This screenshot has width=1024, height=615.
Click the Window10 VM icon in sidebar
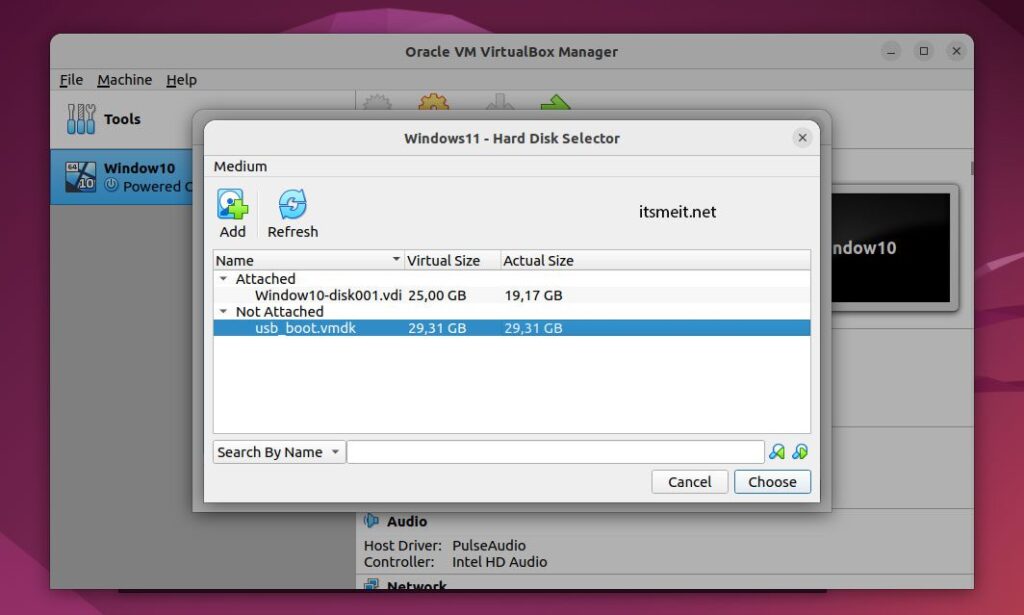(x=79, y=176)
